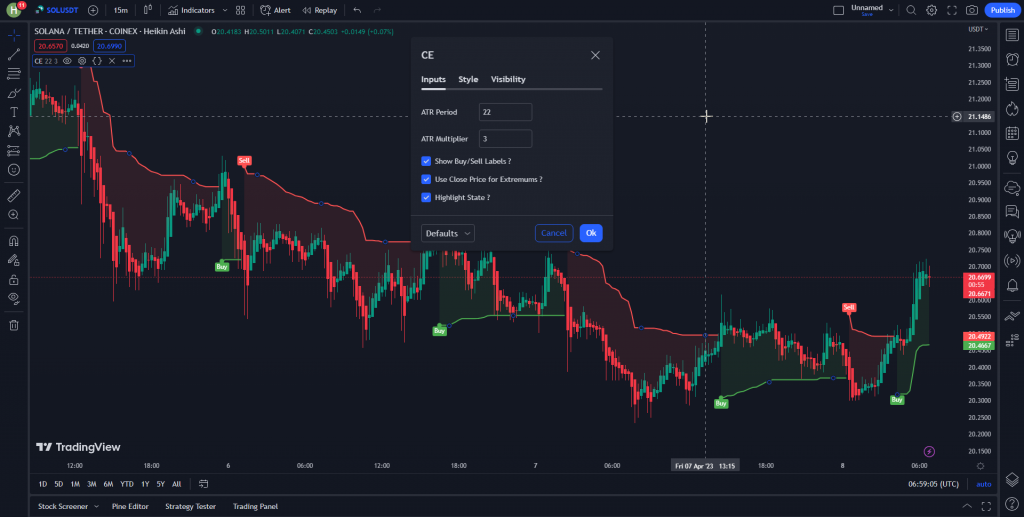This screenshot has width=1024, height=517.
Task: Open the emoji icons tool
Action: tap(14, 170)
